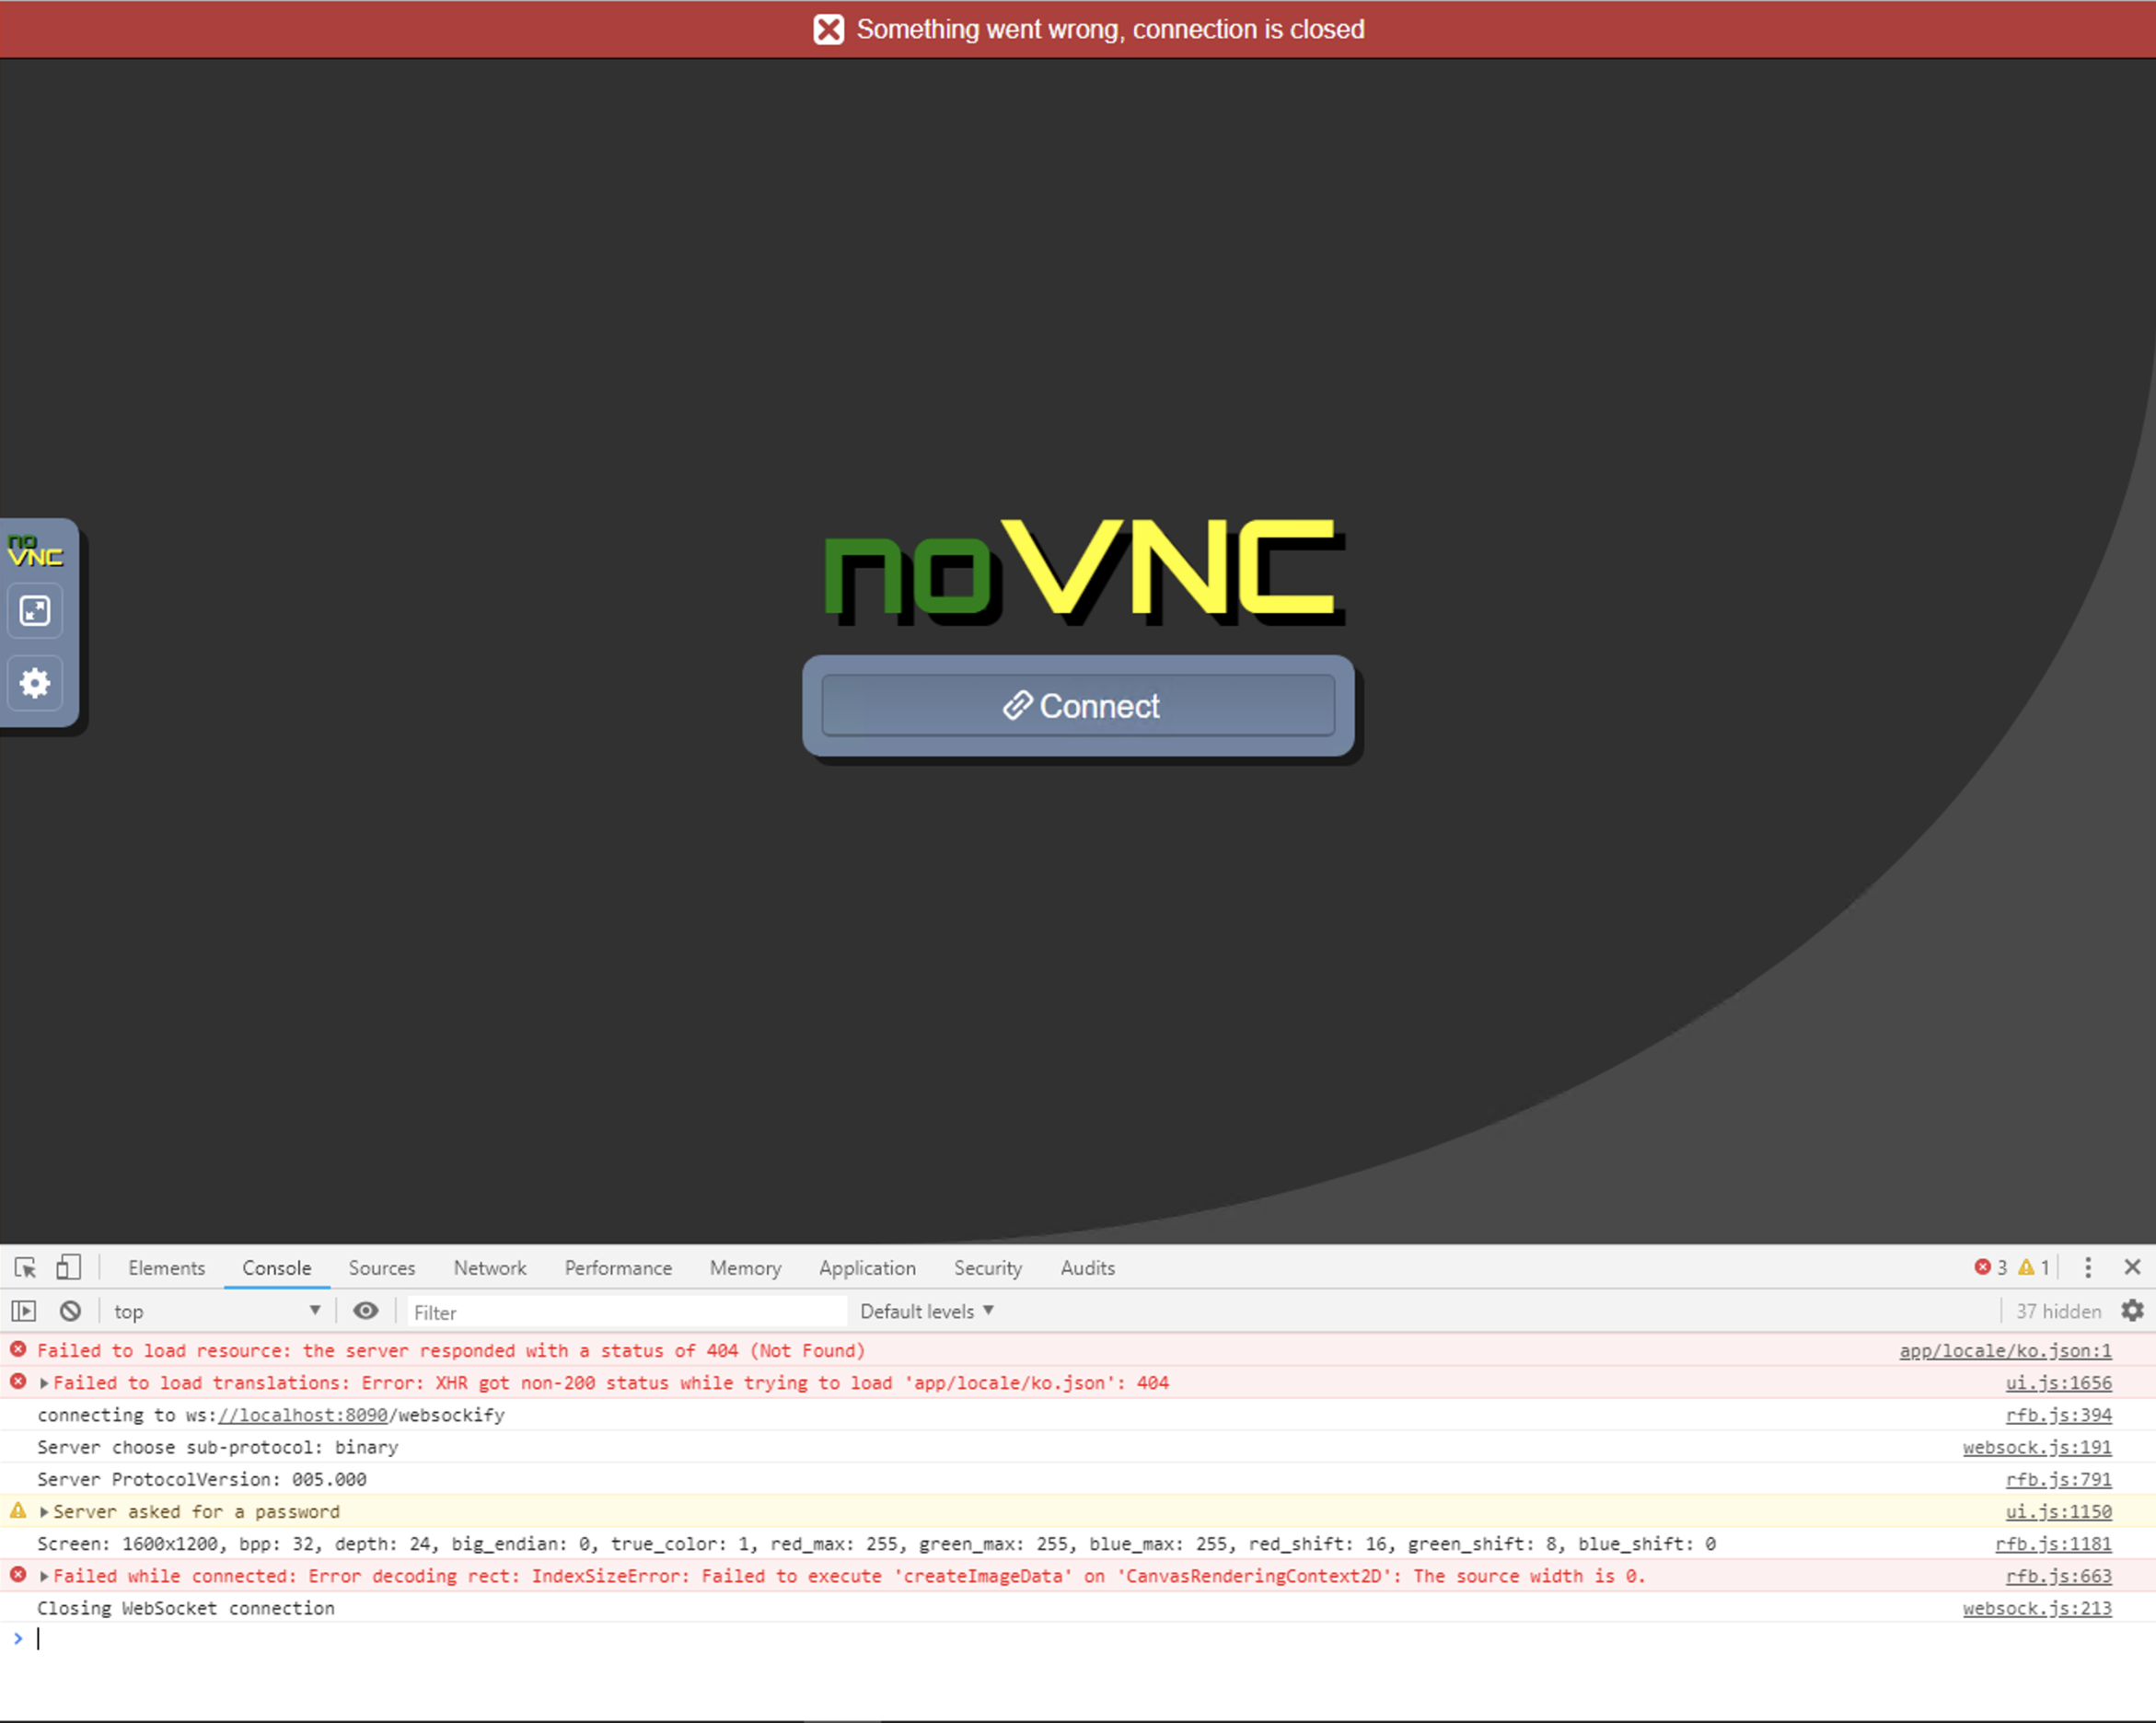Select the inspect element cursor icon
The image size is (2156, 1723).
24,1267
